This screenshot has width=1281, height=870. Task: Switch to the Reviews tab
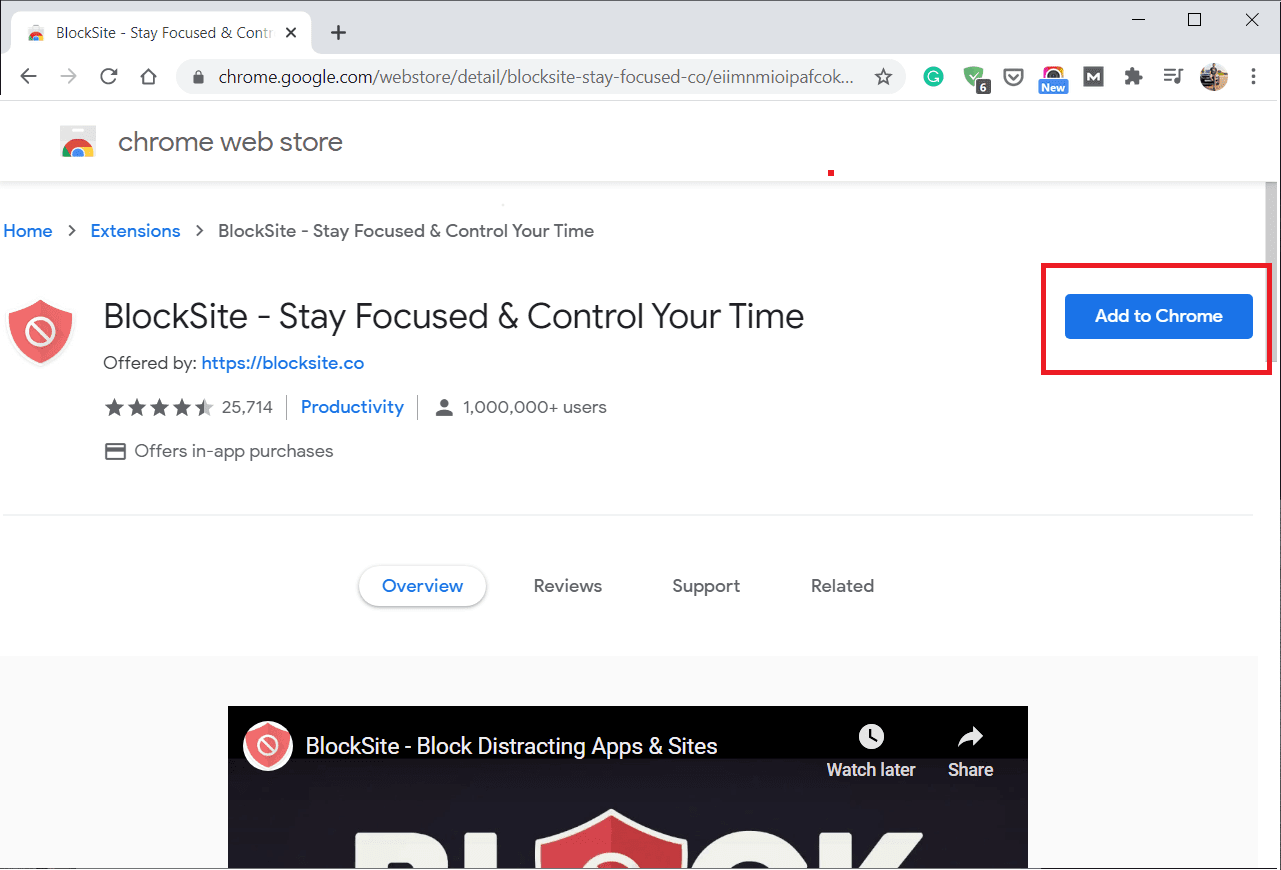(x=568, y=586)
